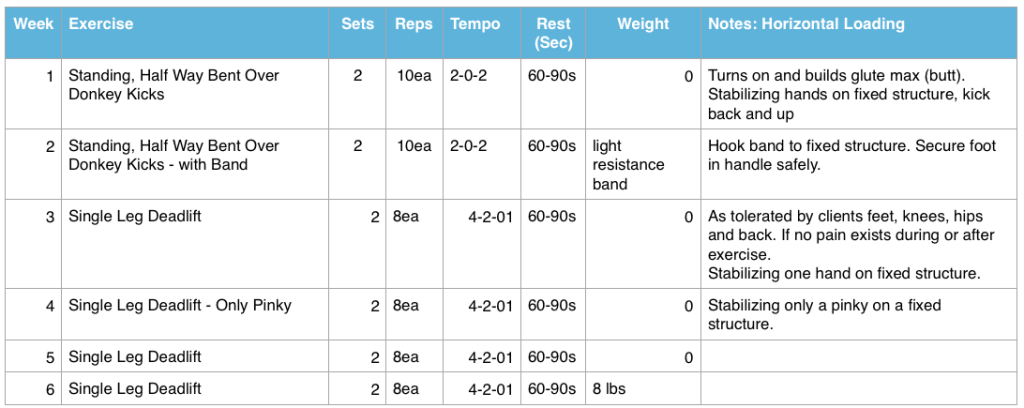Click the week 6 row number cell
Screen dimensions: 1024x408
pos(33,389)
